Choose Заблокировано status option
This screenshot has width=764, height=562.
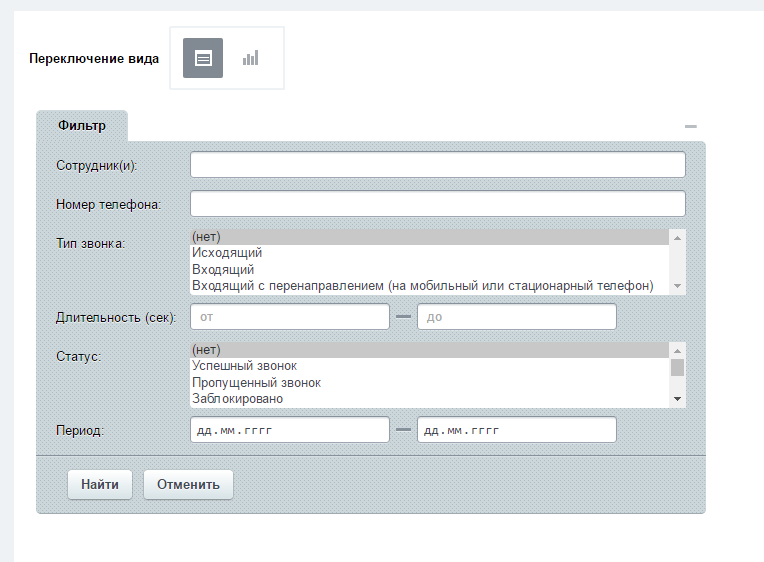pos(237,399)
